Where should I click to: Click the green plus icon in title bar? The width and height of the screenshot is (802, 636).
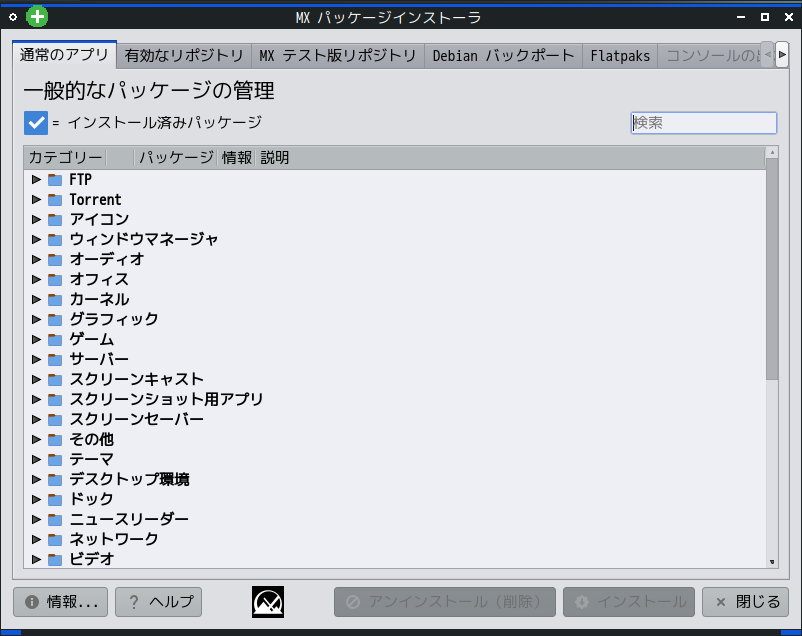pos(37,16)
